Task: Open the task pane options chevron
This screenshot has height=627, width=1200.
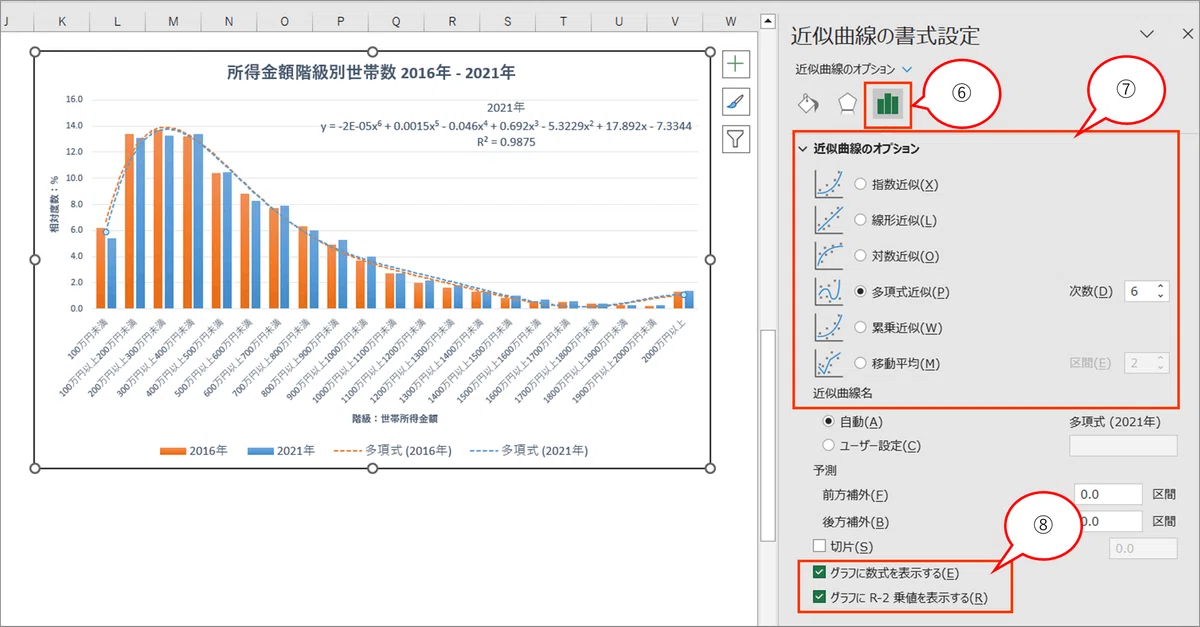Action: click(x=1146, y=34)
